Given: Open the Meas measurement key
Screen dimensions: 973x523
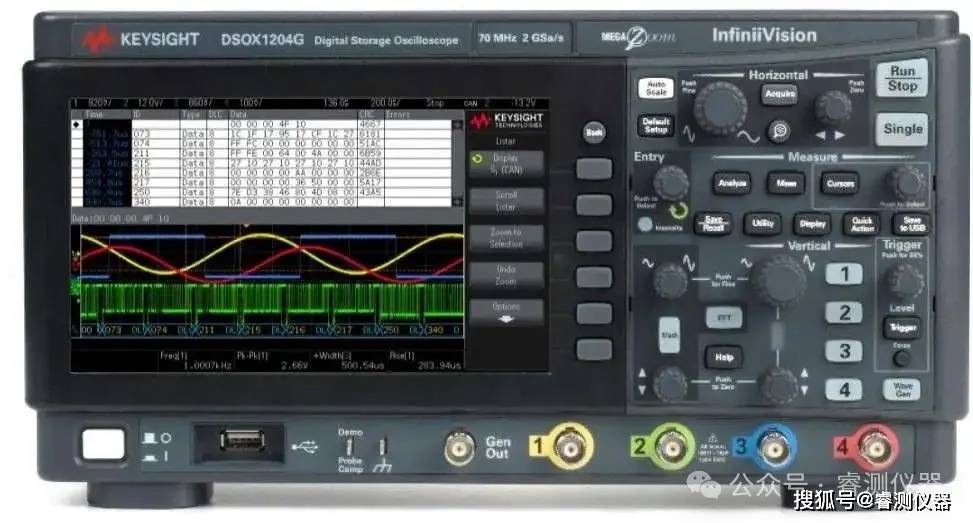Looking at the screenshot, I should 786,183.
